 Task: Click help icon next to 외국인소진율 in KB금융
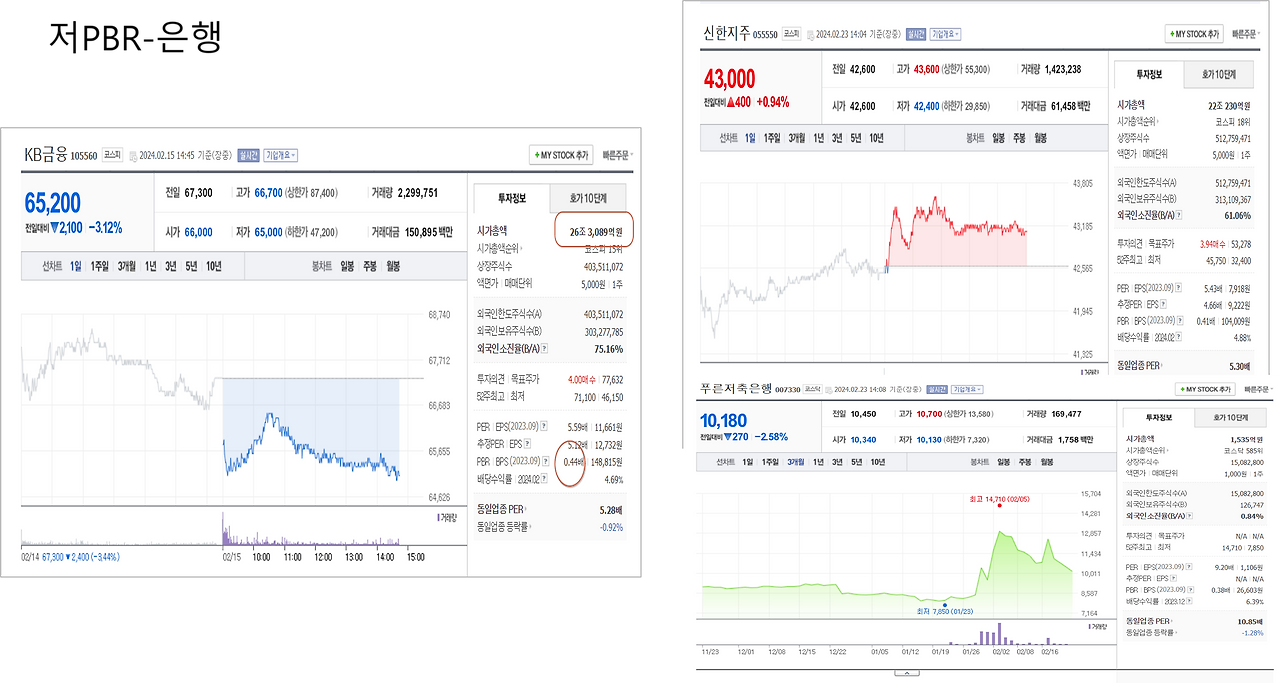click(545, 348)
